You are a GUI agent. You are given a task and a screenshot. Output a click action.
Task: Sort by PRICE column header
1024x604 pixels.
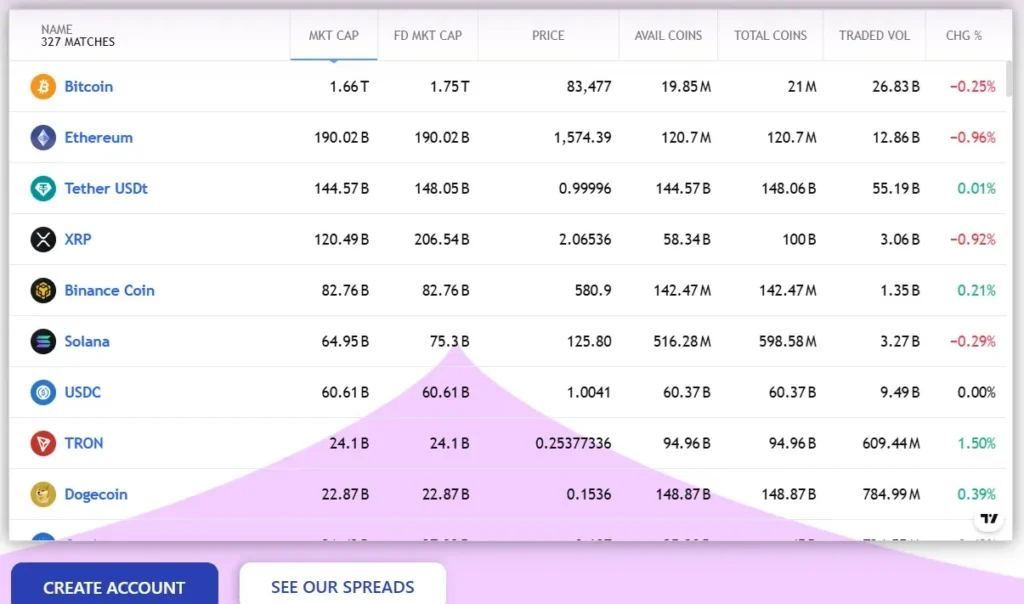[548, 36]
